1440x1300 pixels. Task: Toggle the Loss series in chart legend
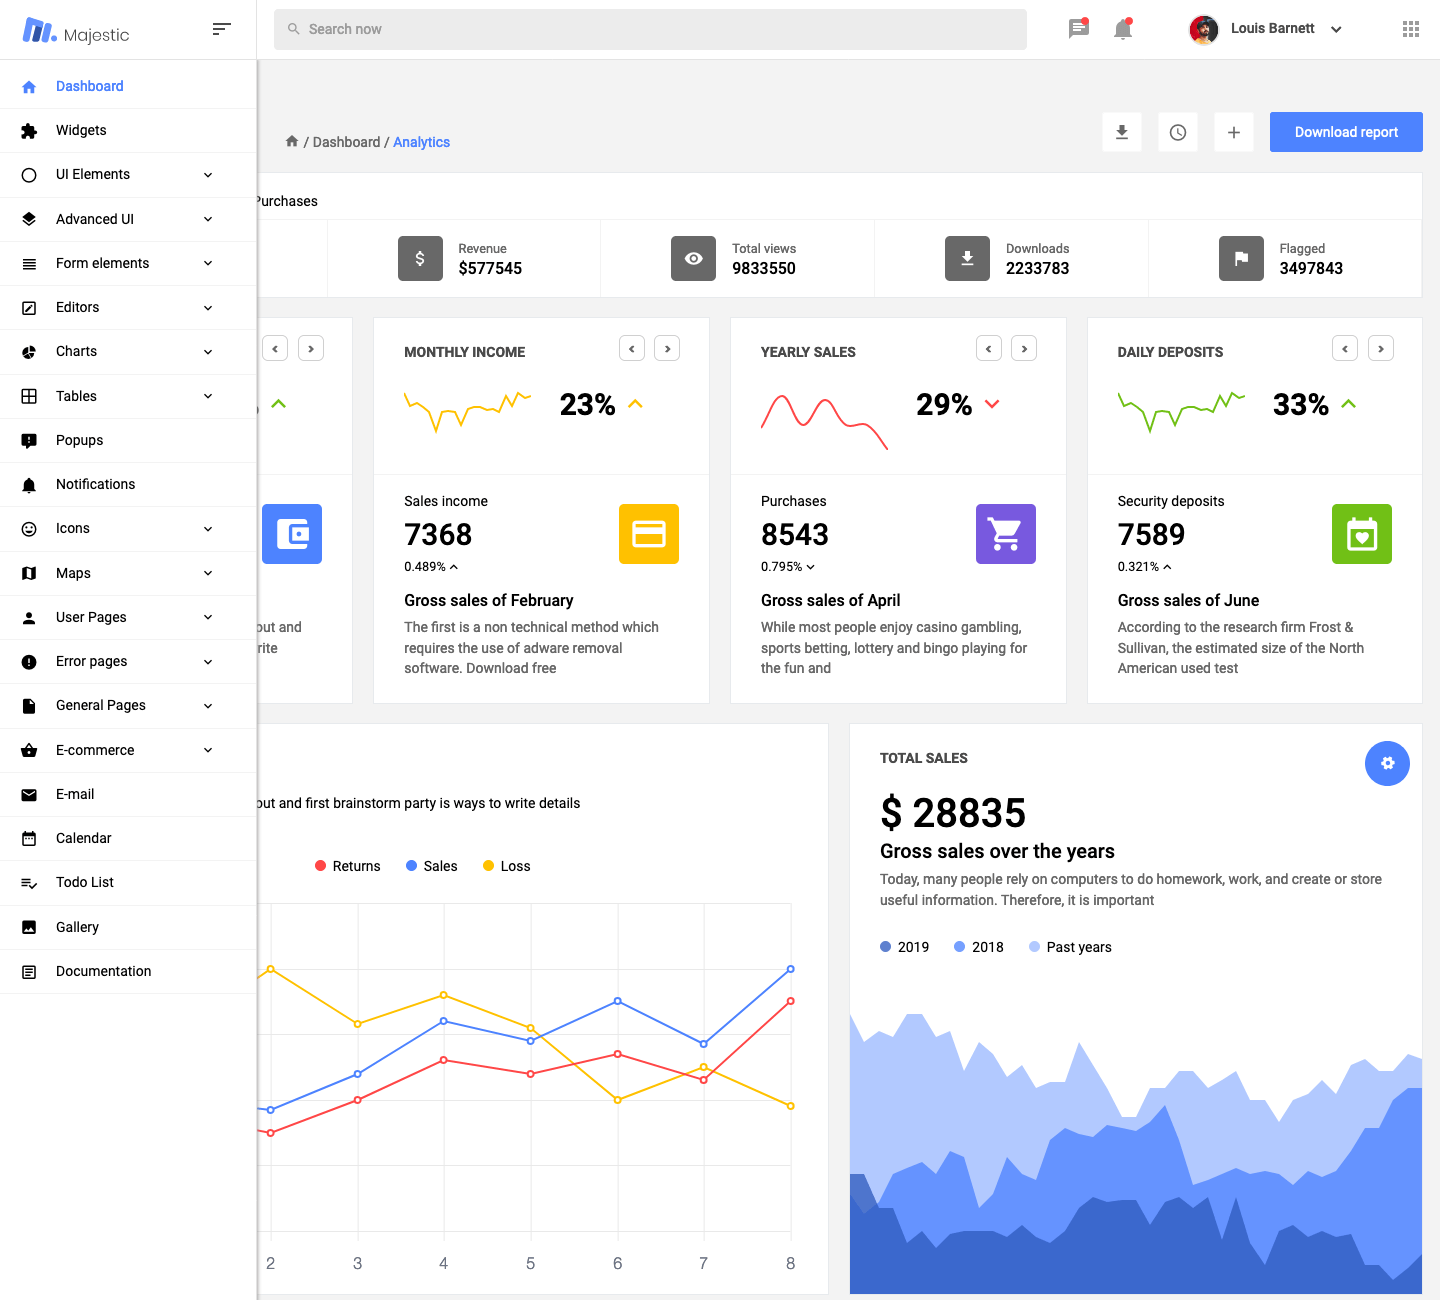point(506,866)
